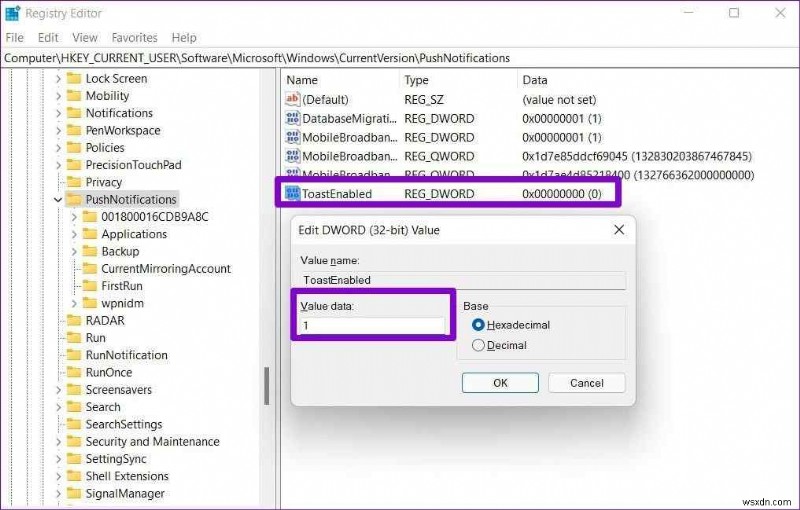Select the DatabaseMigrati... DWORD value icon
Screen dimensions: 800x510
[292, 118]
